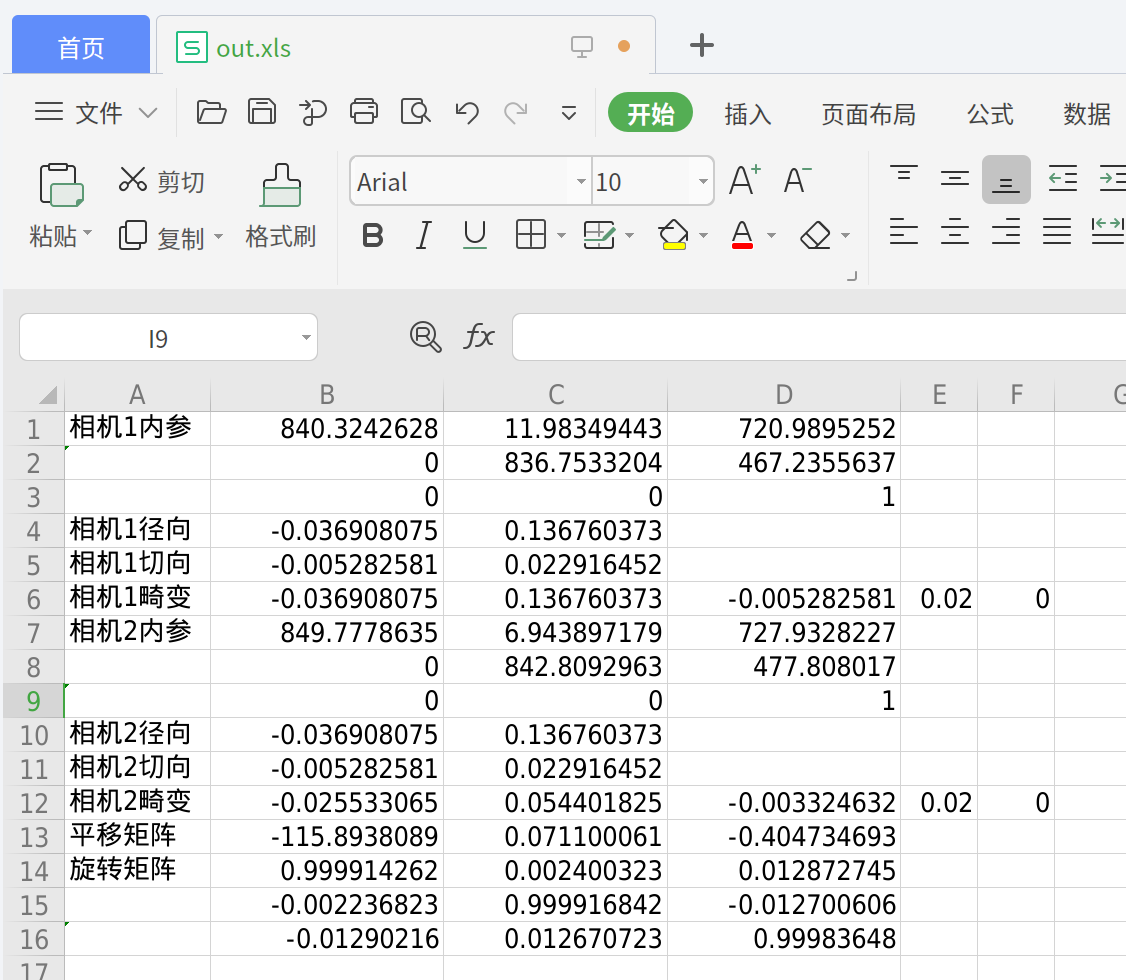This screenshot has width=1126, height=980.
Task: Cut selection with 剪切 tool
Action: click(160, 180)
